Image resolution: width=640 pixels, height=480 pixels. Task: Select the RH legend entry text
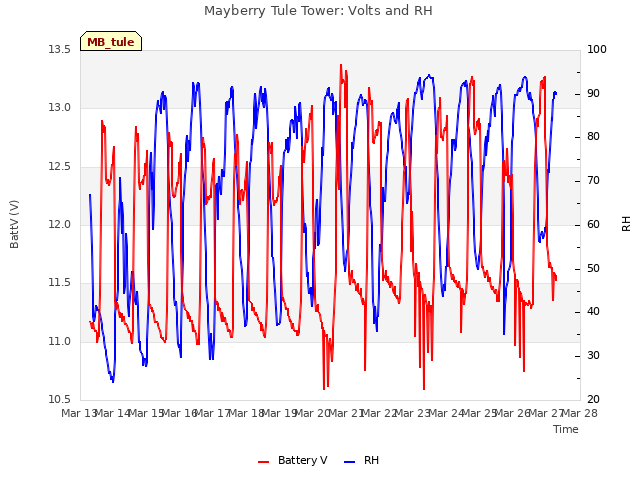371,460
